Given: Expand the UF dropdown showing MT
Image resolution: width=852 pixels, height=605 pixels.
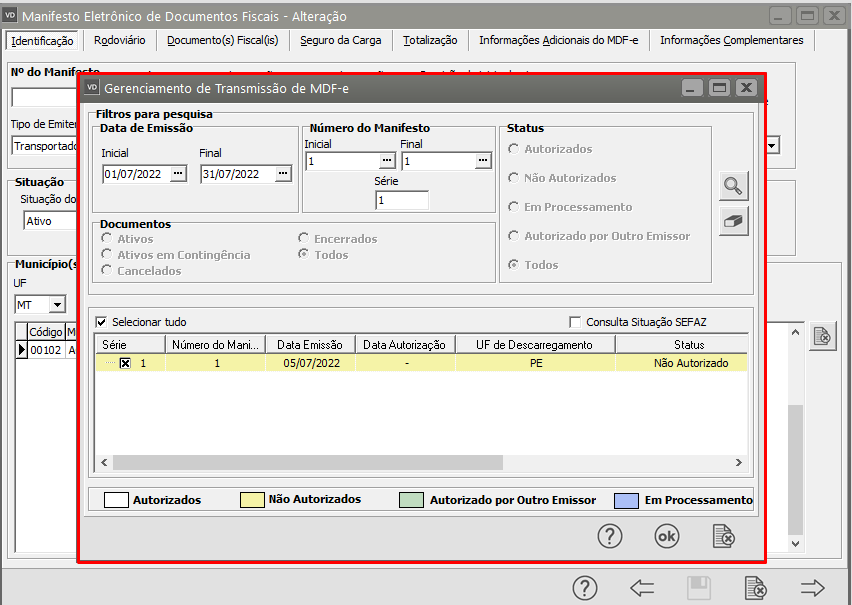Looking at the screenshot, I should pyautogui.click(x=57, y=304).
